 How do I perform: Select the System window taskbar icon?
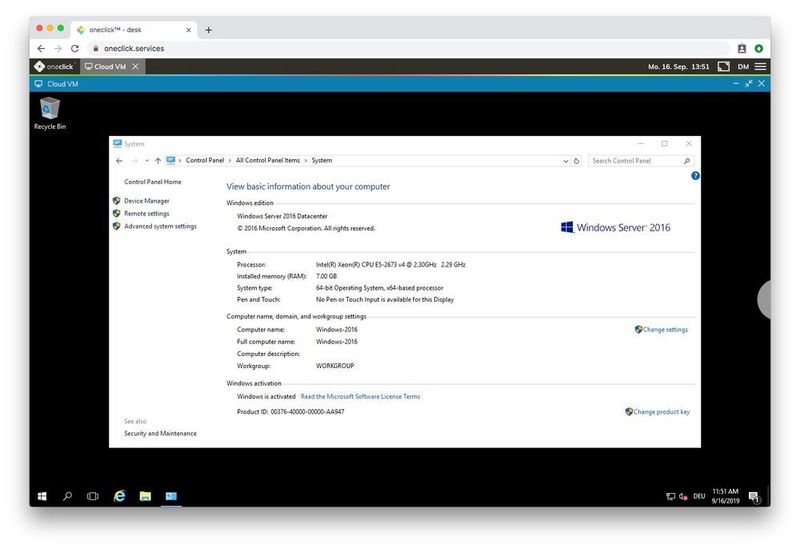171,496
